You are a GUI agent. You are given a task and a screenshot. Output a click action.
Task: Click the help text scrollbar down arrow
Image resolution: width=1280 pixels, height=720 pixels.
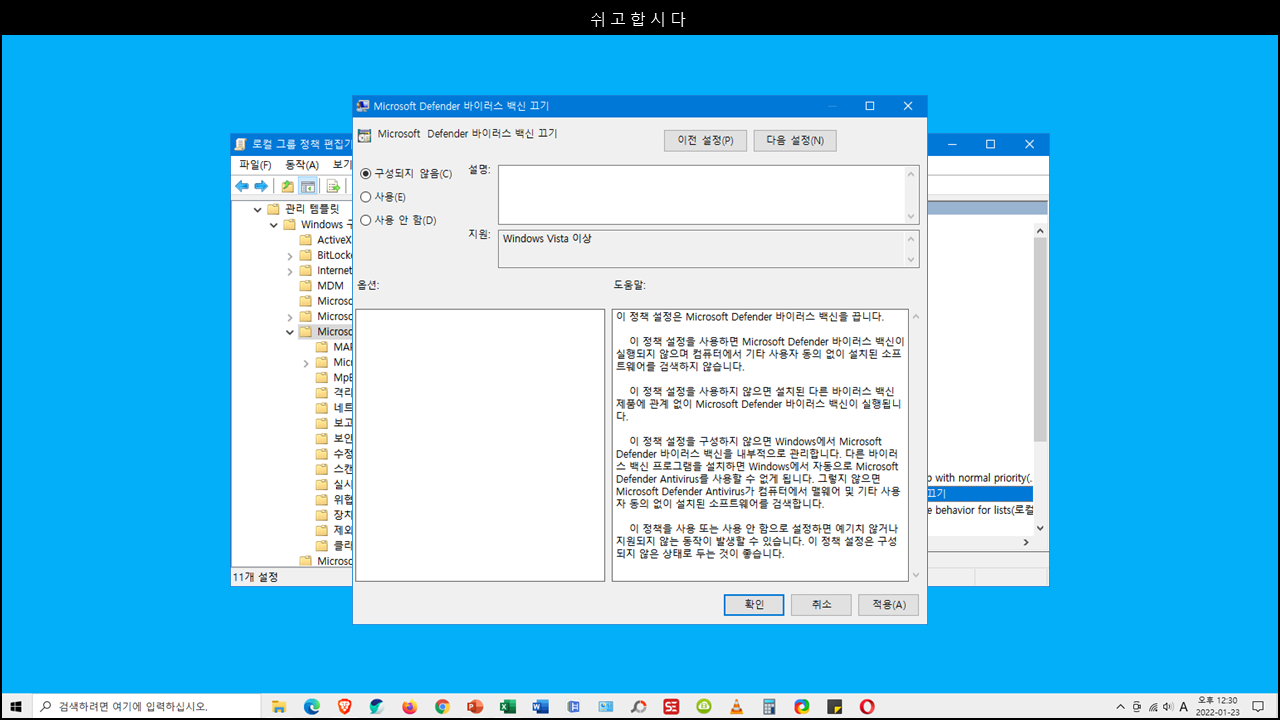[x=914, y=574]
